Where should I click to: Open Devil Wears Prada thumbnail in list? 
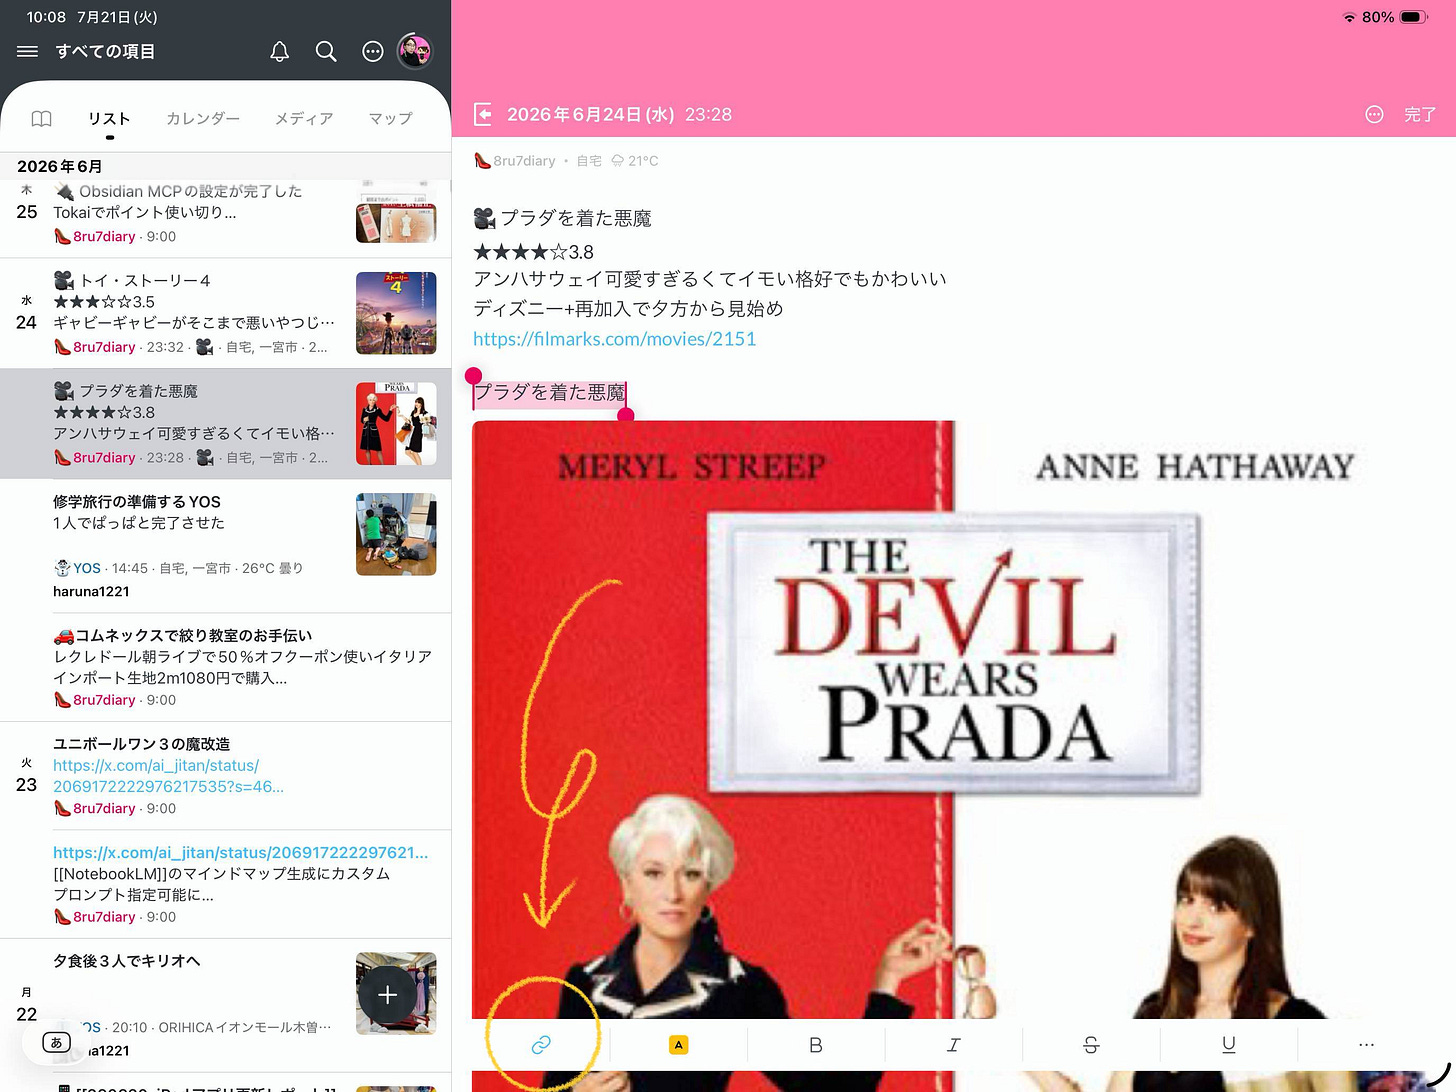point(396,424)
